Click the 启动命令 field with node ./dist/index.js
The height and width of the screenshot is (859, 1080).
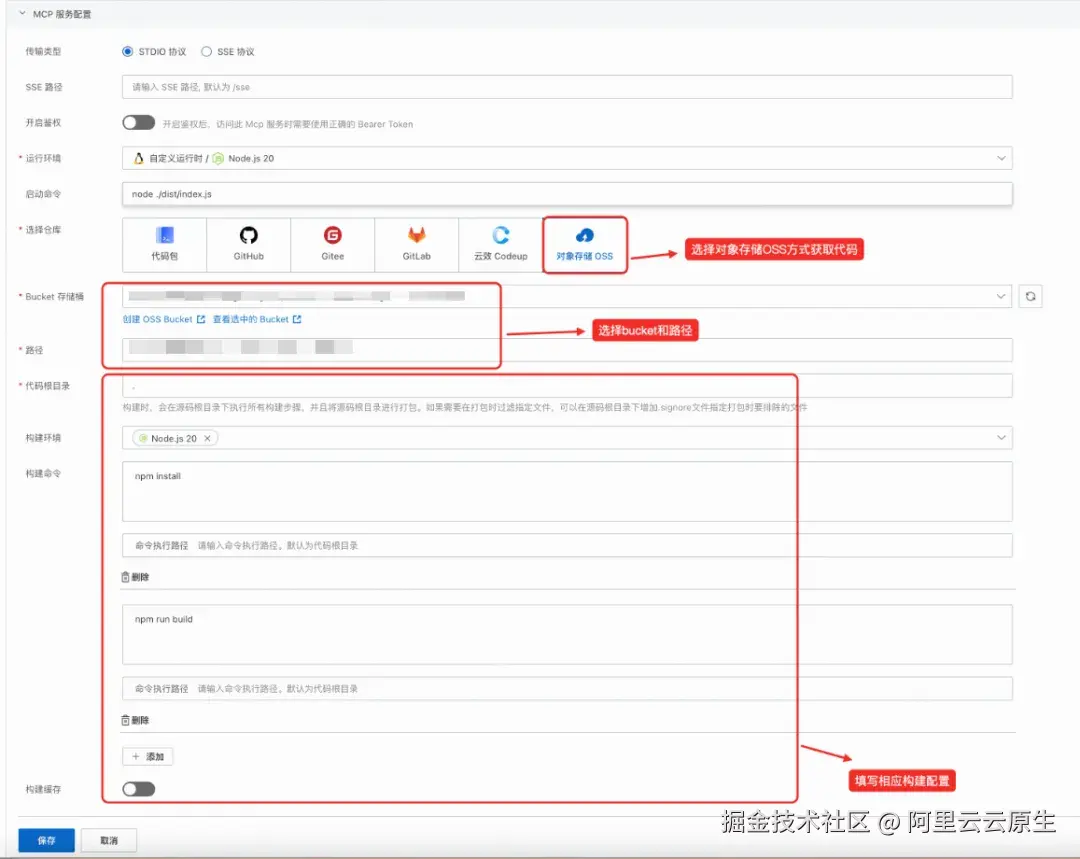pyautogui.click(x=567, y=194)
